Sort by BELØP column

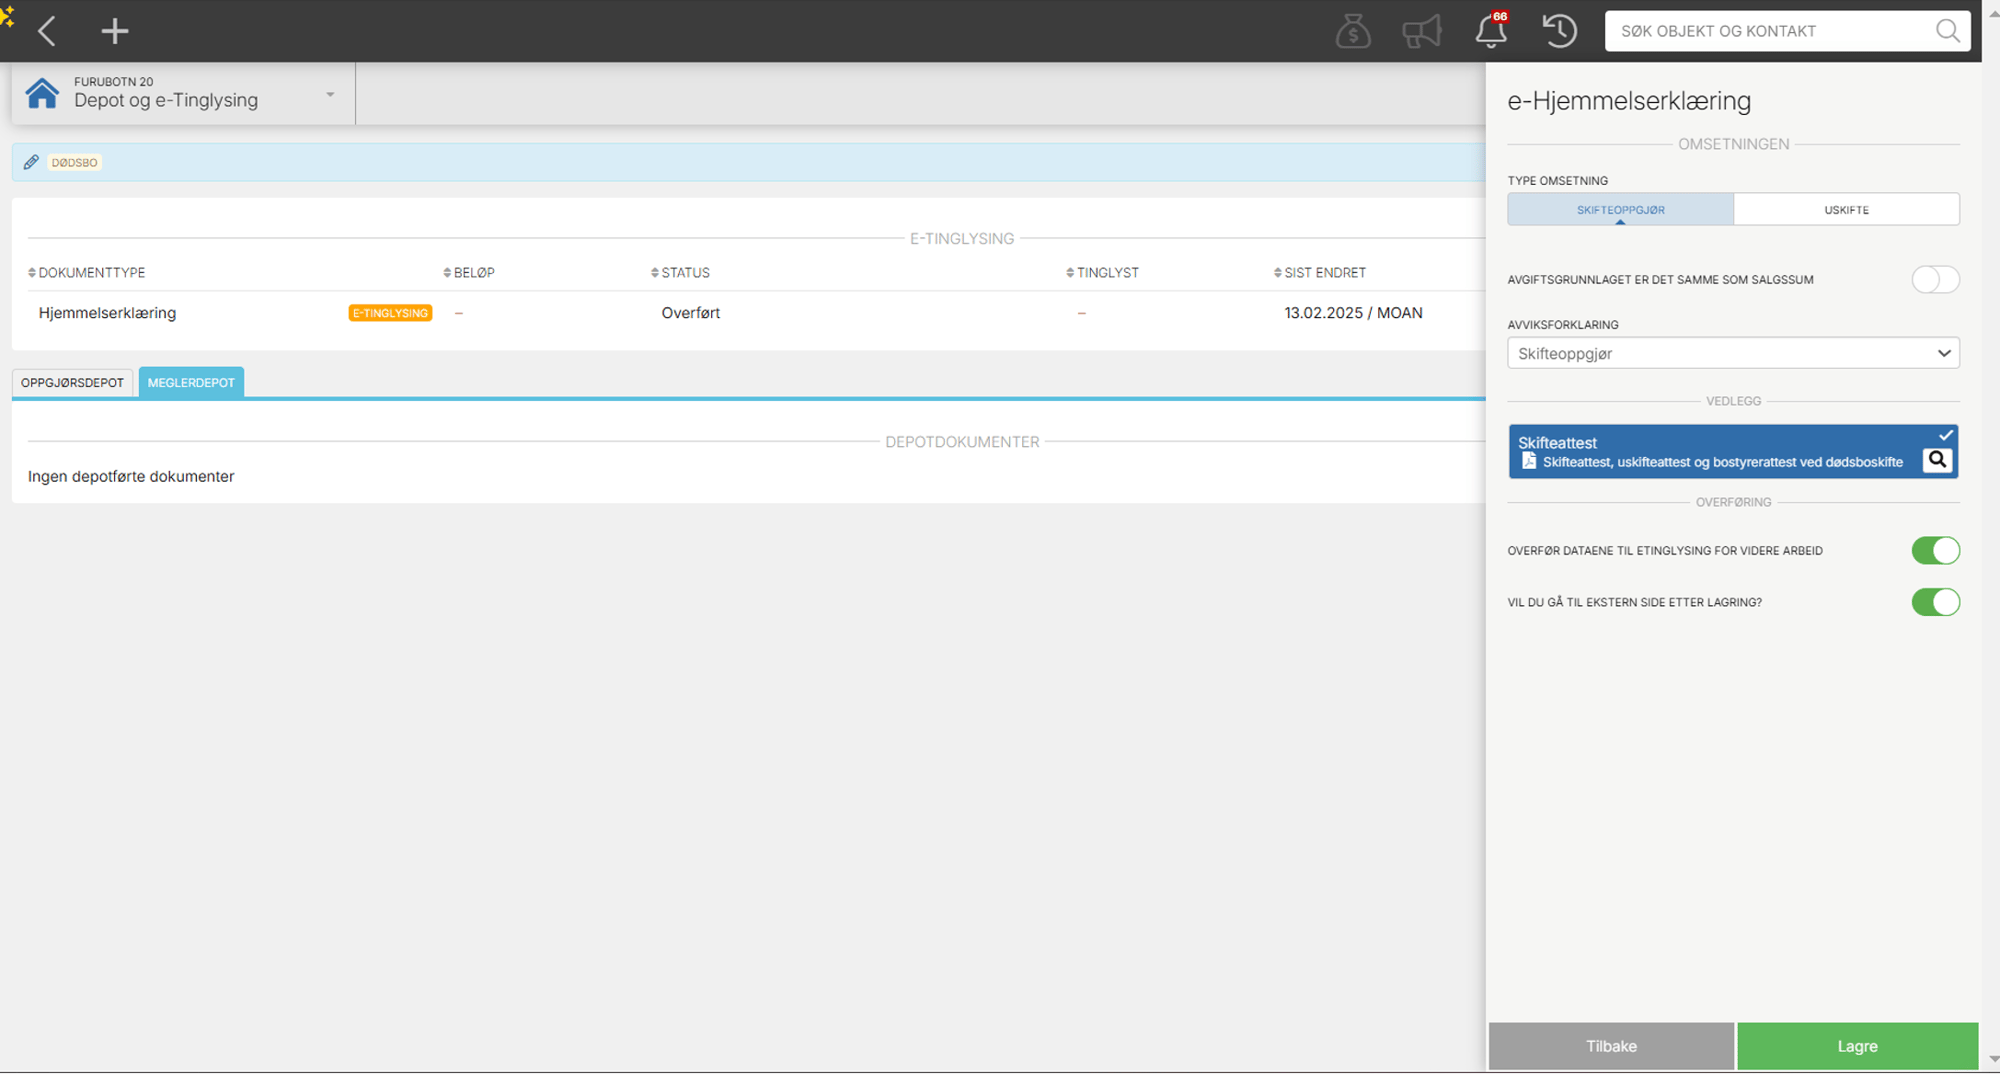coord(468,273)
